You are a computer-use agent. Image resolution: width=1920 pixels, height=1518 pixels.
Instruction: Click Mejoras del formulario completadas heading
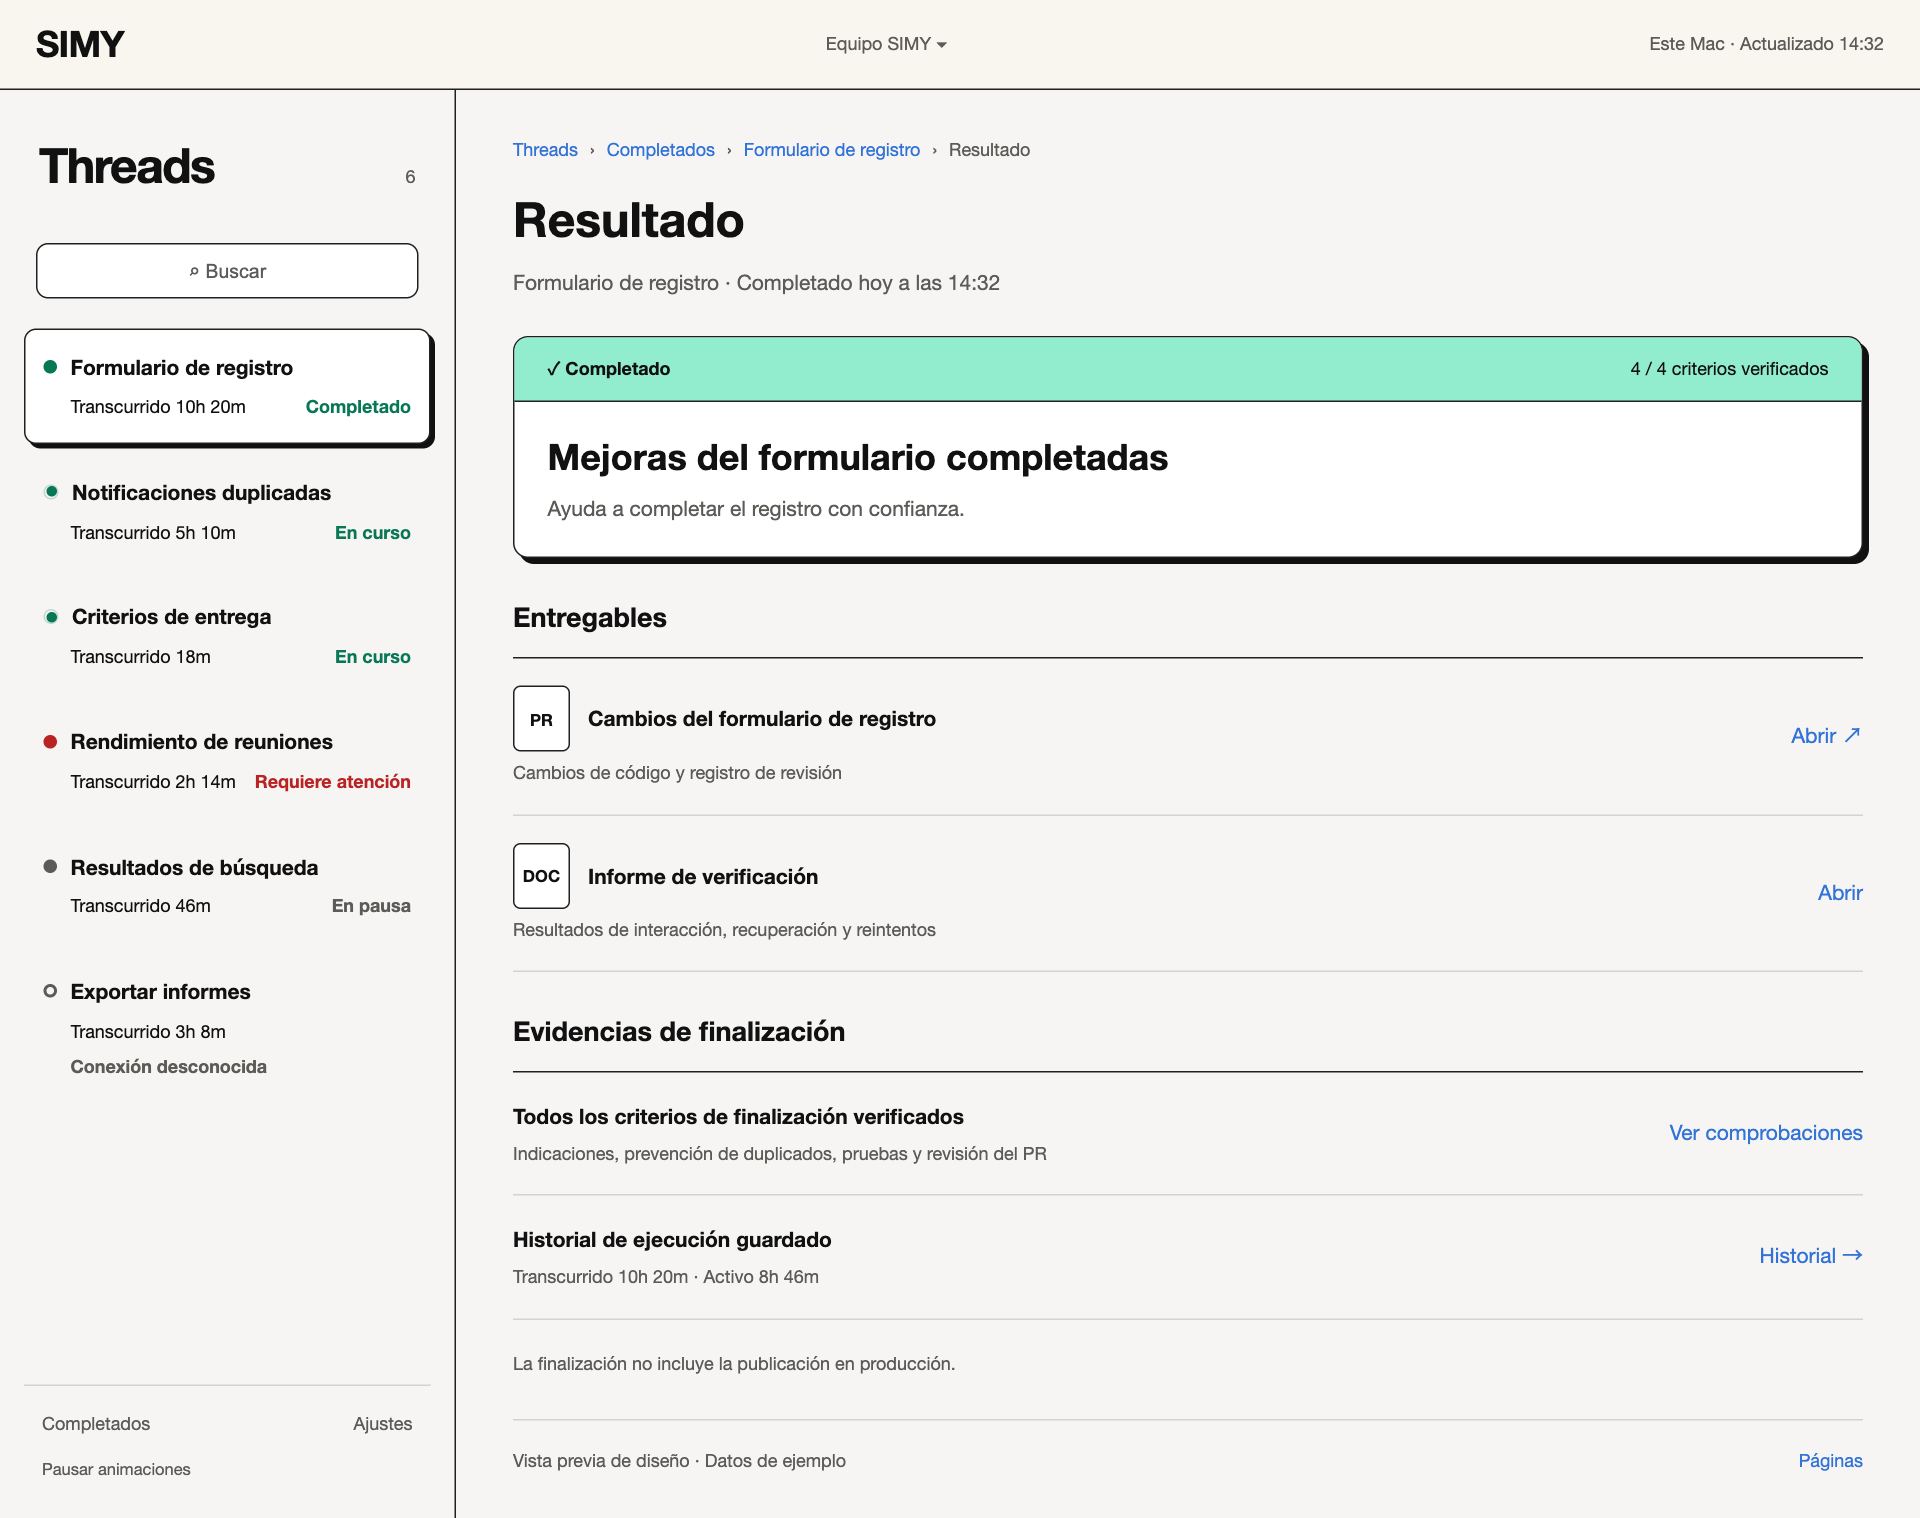857,458
